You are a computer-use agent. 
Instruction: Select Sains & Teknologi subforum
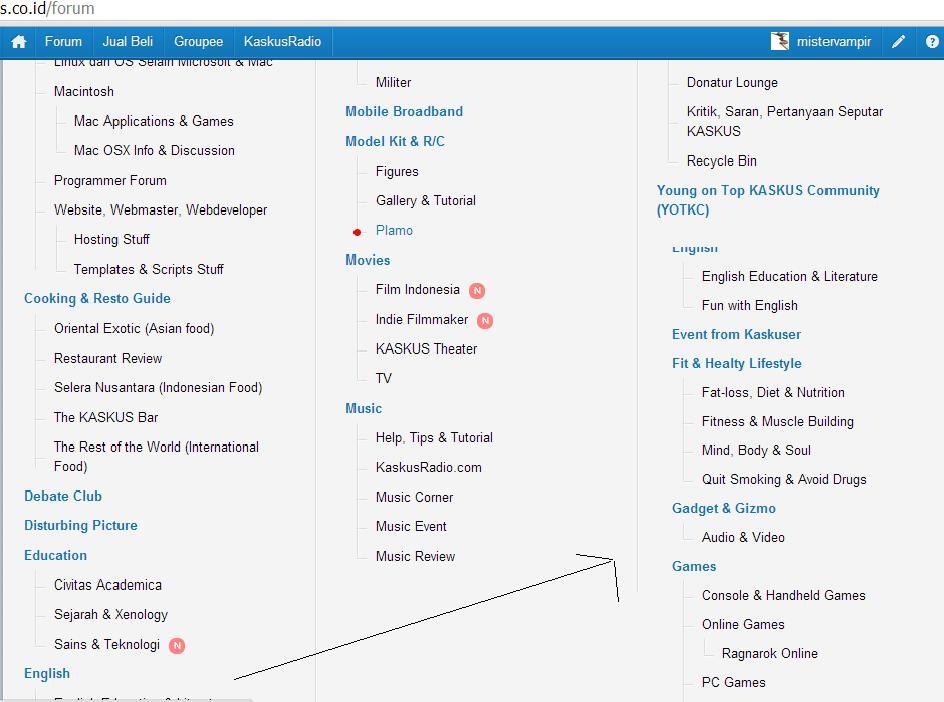[107, 644]
